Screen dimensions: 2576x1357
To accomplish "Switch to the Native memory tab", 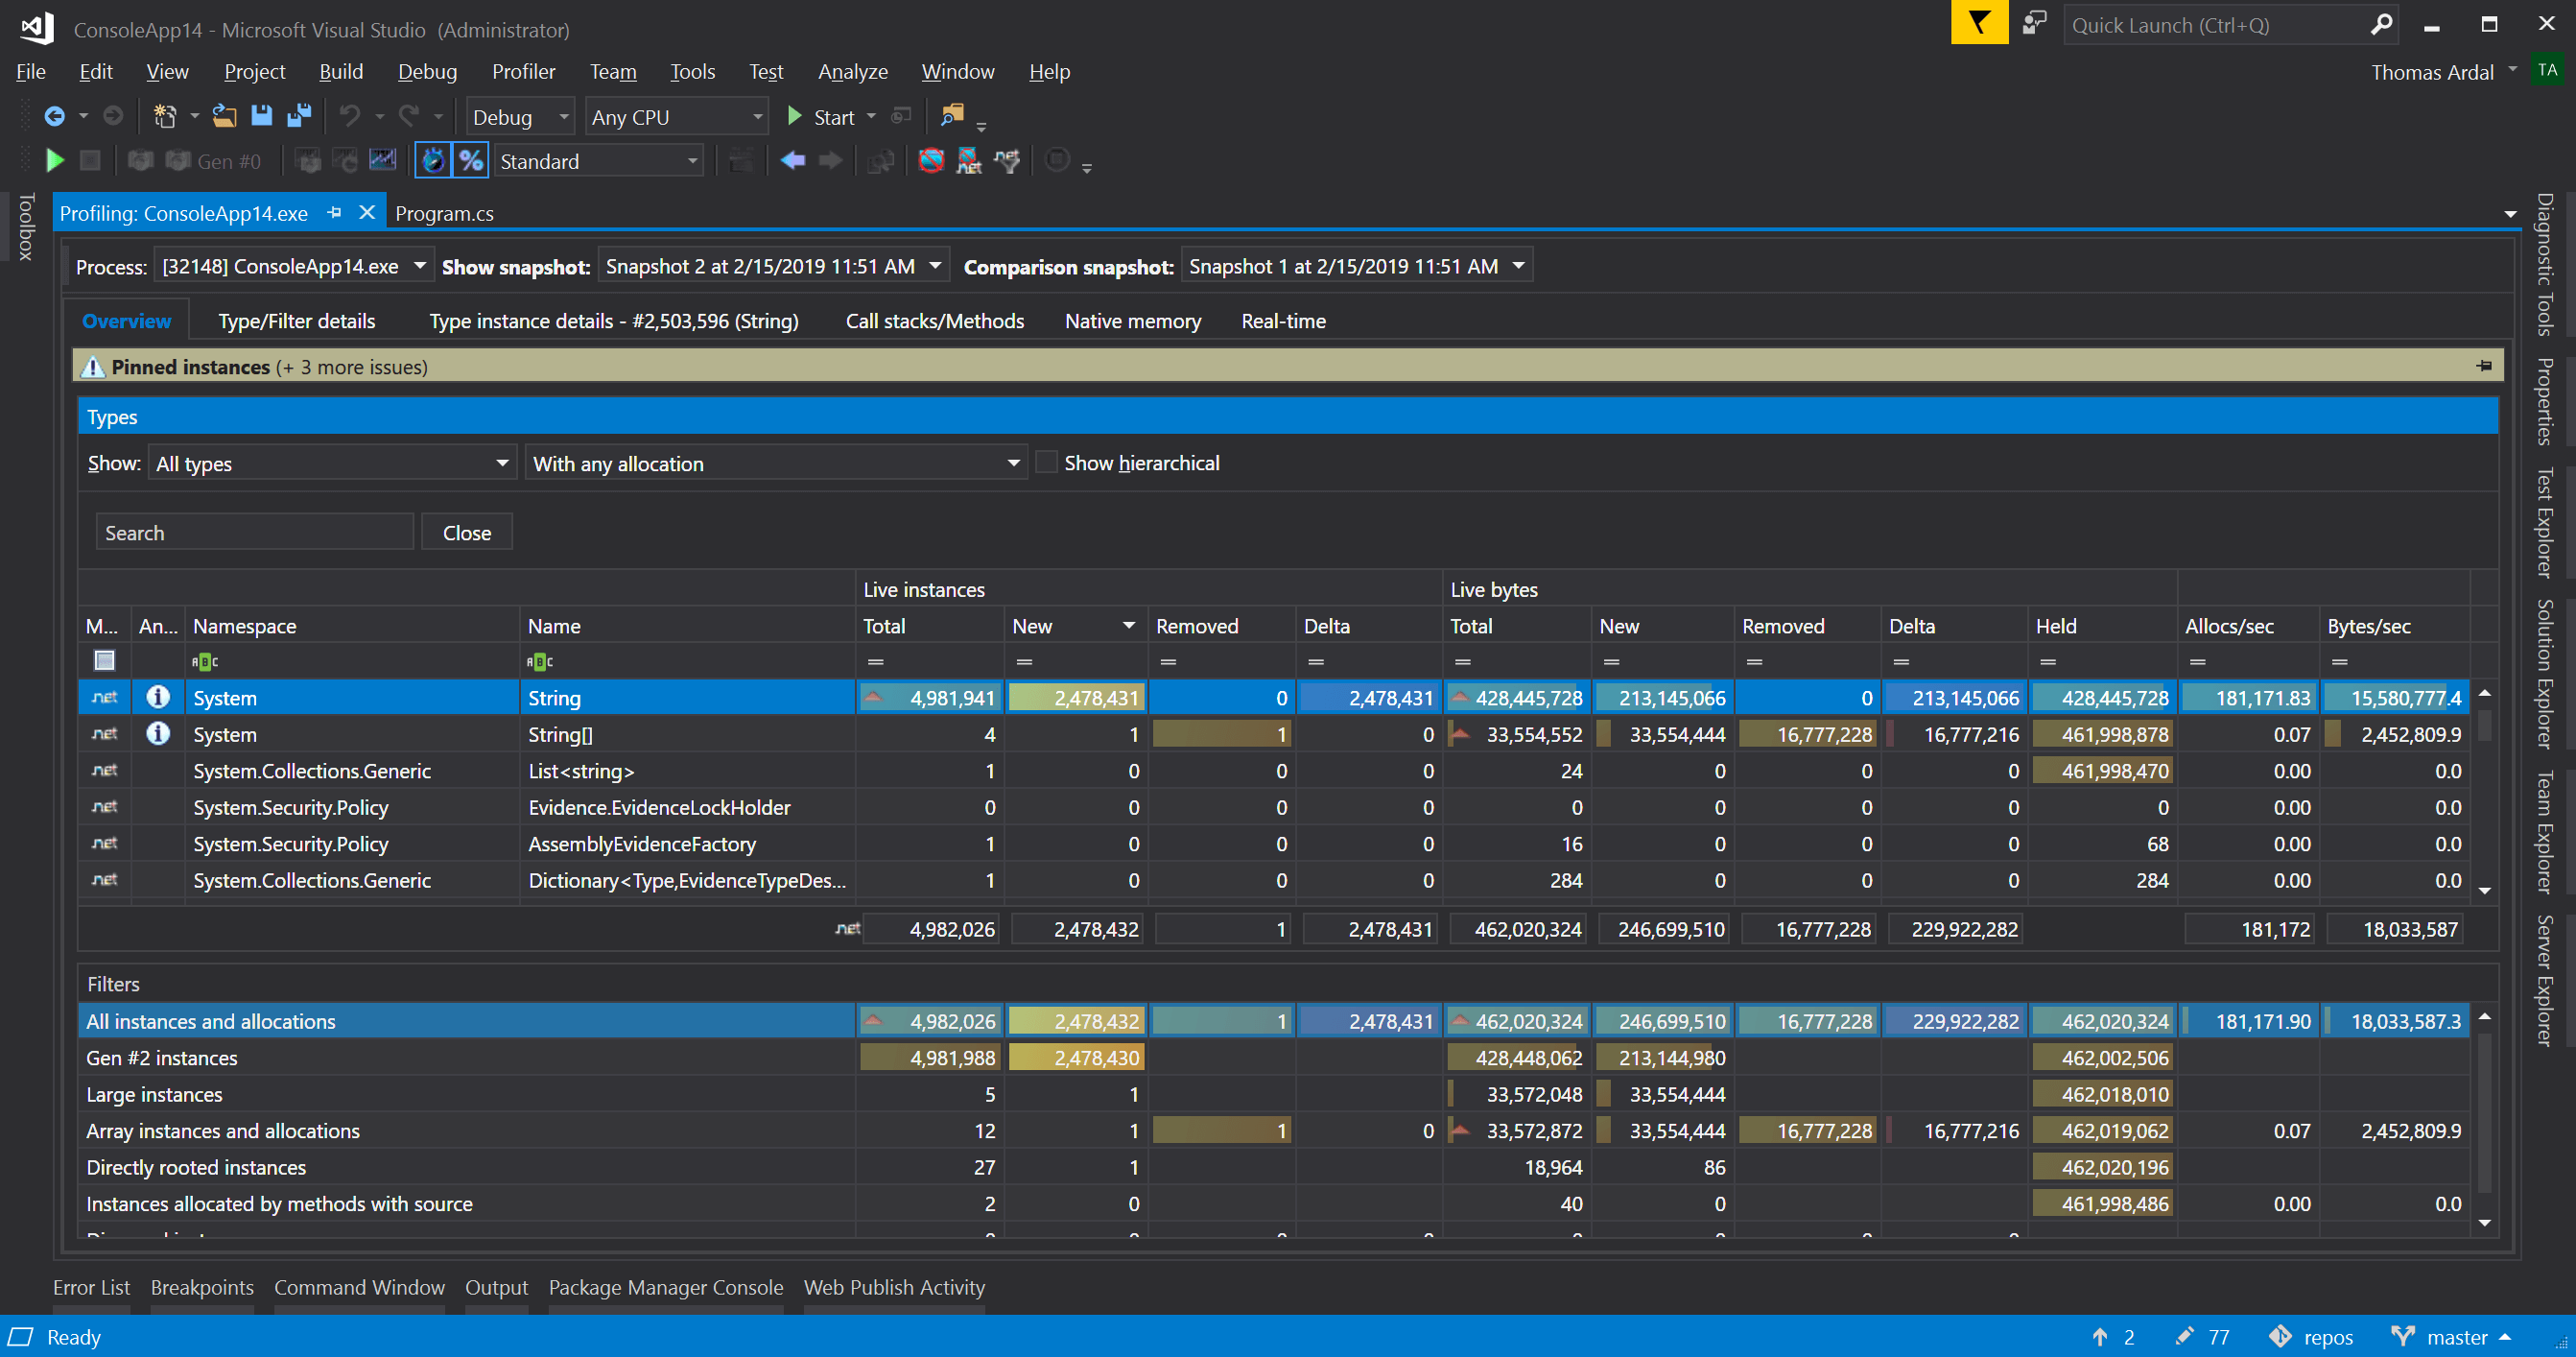I will tap(1132, 321).
